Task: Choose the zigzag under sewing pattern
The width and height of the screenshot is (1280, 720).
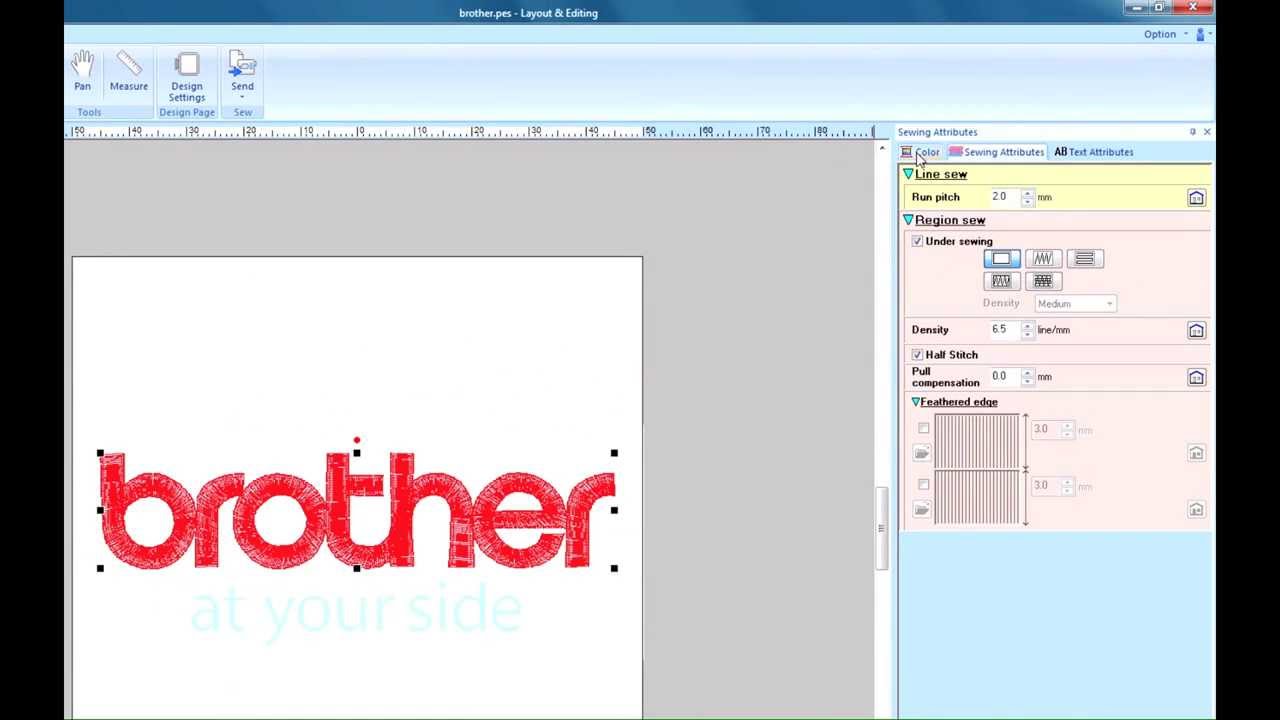Action: point(1043,259)
